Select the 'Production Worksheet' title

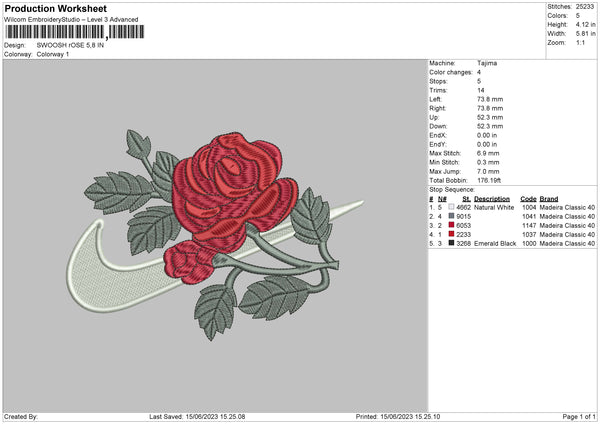[x=55, y=8]
